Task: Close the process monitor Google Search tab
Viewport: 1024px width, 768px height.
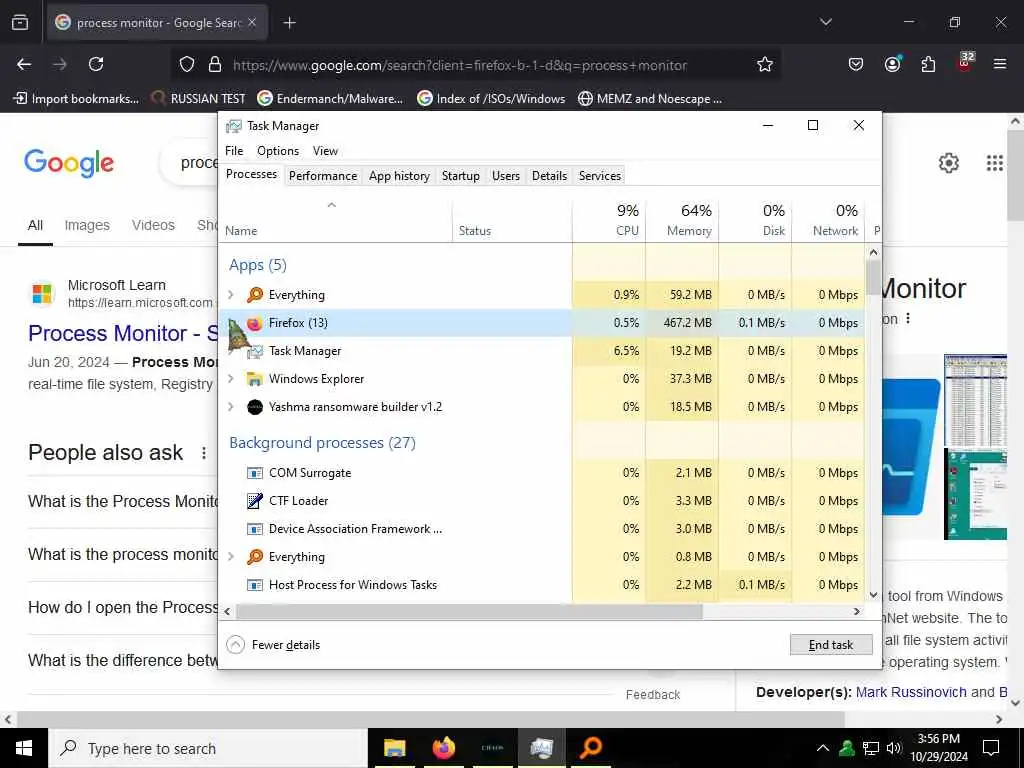Action: click(x=252, y=23)
